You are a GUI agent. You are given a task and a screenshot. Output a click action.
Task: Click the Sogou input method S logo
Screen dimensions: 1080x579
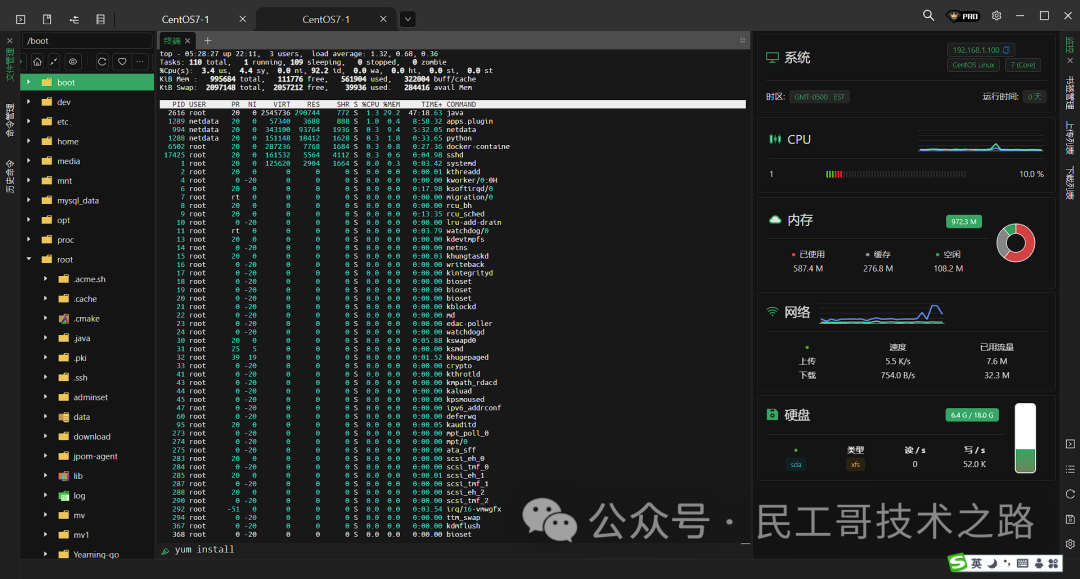(x=957, y=562)
